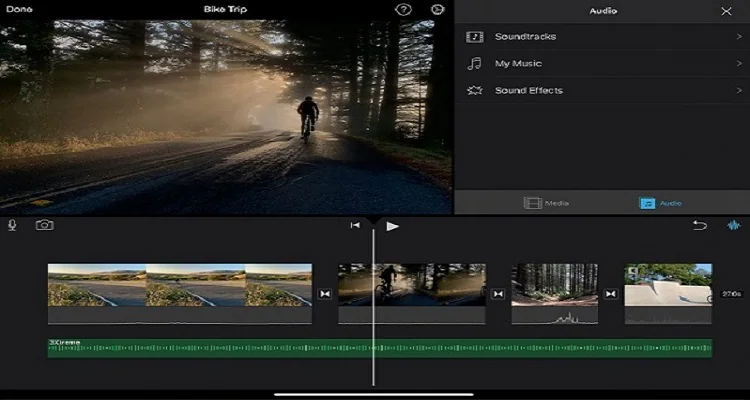Select the forest trail clip

pyautogui.click(x=554, y=294)
